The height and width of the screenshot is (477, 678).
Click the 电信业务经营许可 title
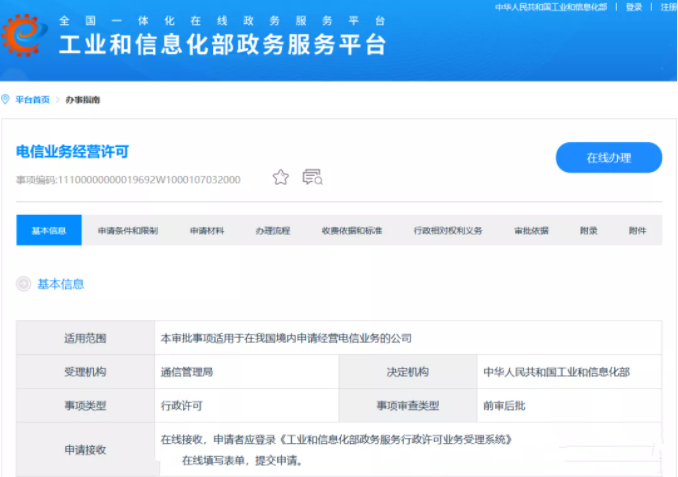[72, 151]
